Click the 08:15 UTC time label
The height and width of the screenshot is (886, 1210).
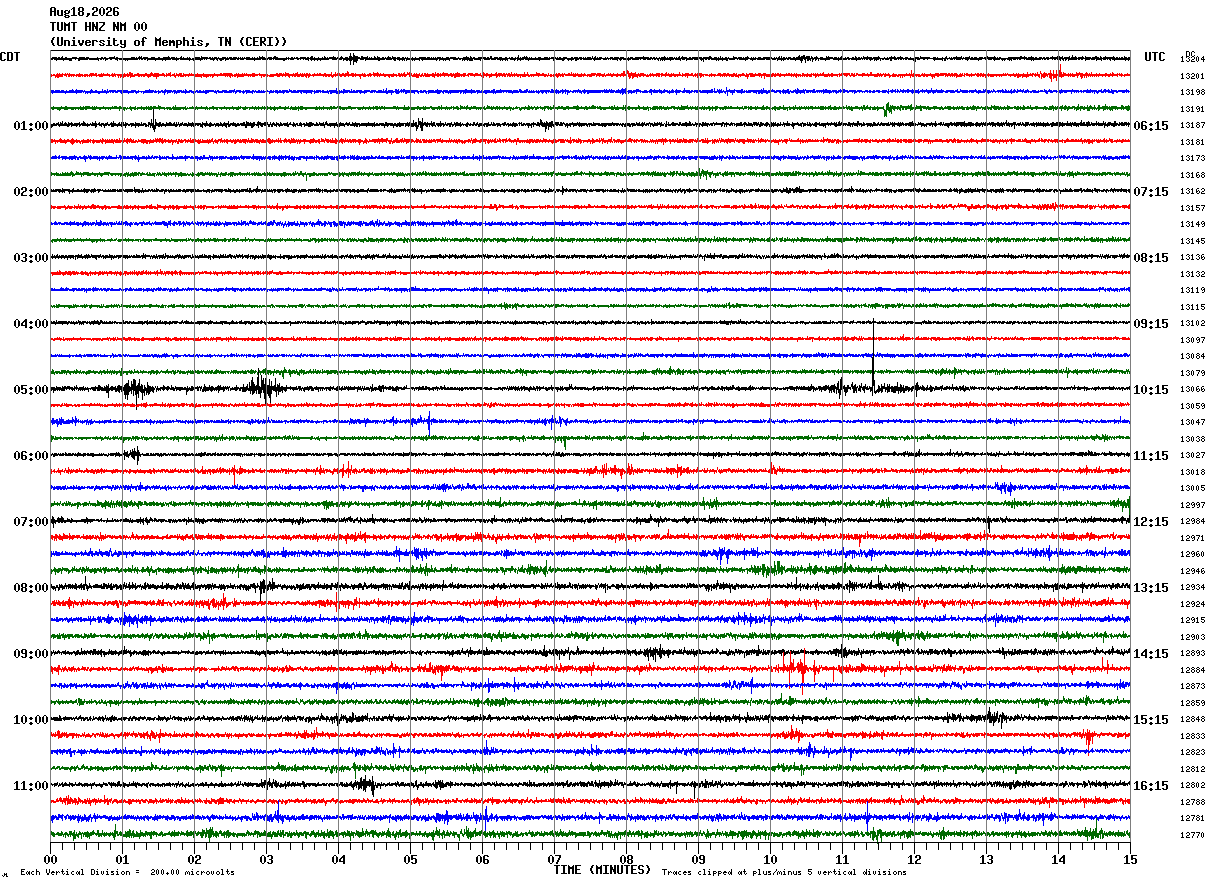click(x=1151, y=258)
